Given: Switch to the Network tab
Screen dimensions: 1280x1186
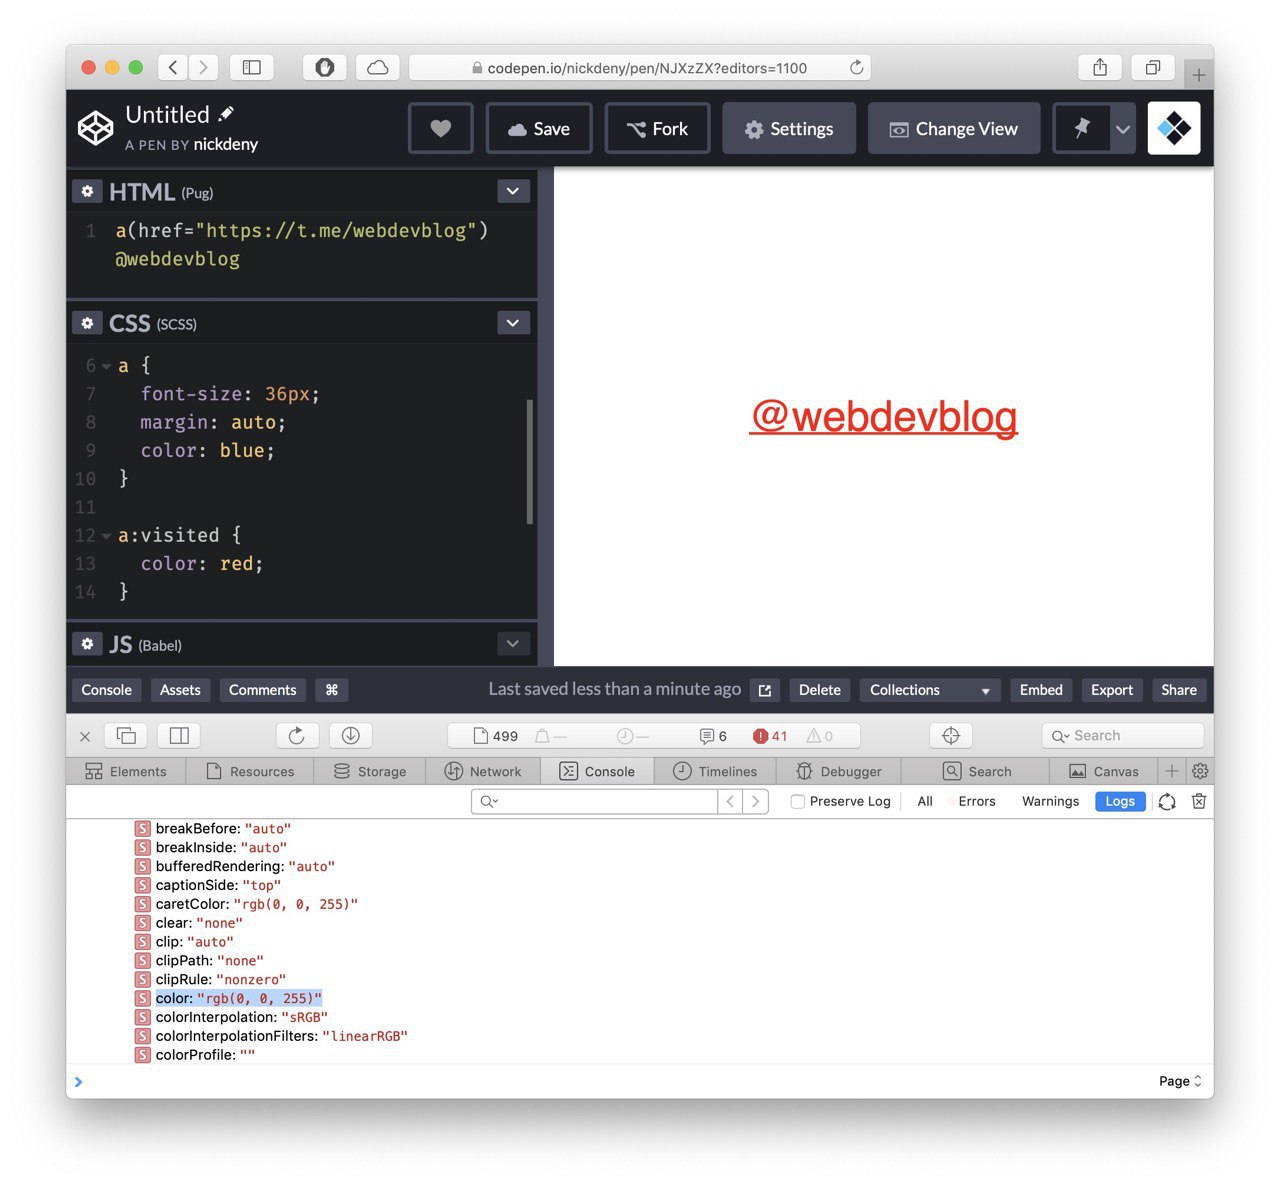Looking at the screenshot, I should 483,771.
